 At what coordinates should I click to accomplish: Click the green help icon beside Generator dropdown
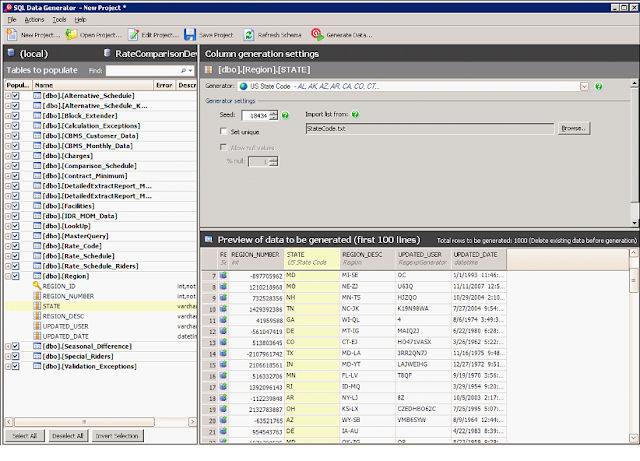[598, 86]
